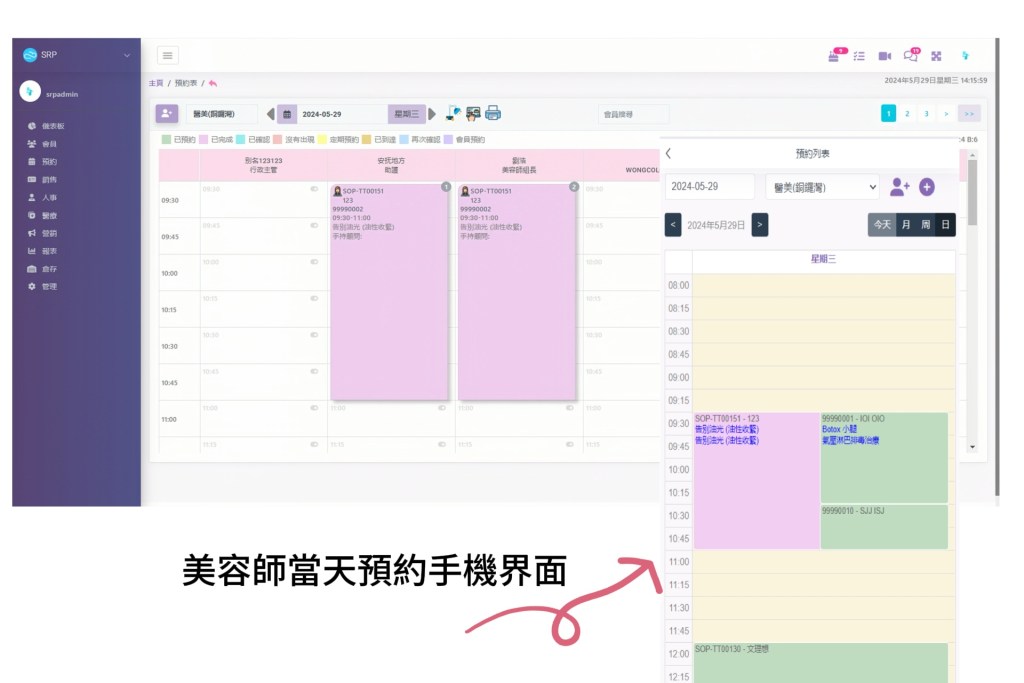Click the purple SOP-TT00151 appointment under 安托地方

390,290
